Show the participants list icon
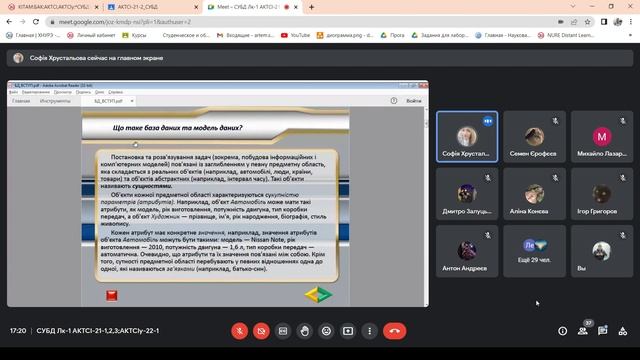 (x=583, y=331)
